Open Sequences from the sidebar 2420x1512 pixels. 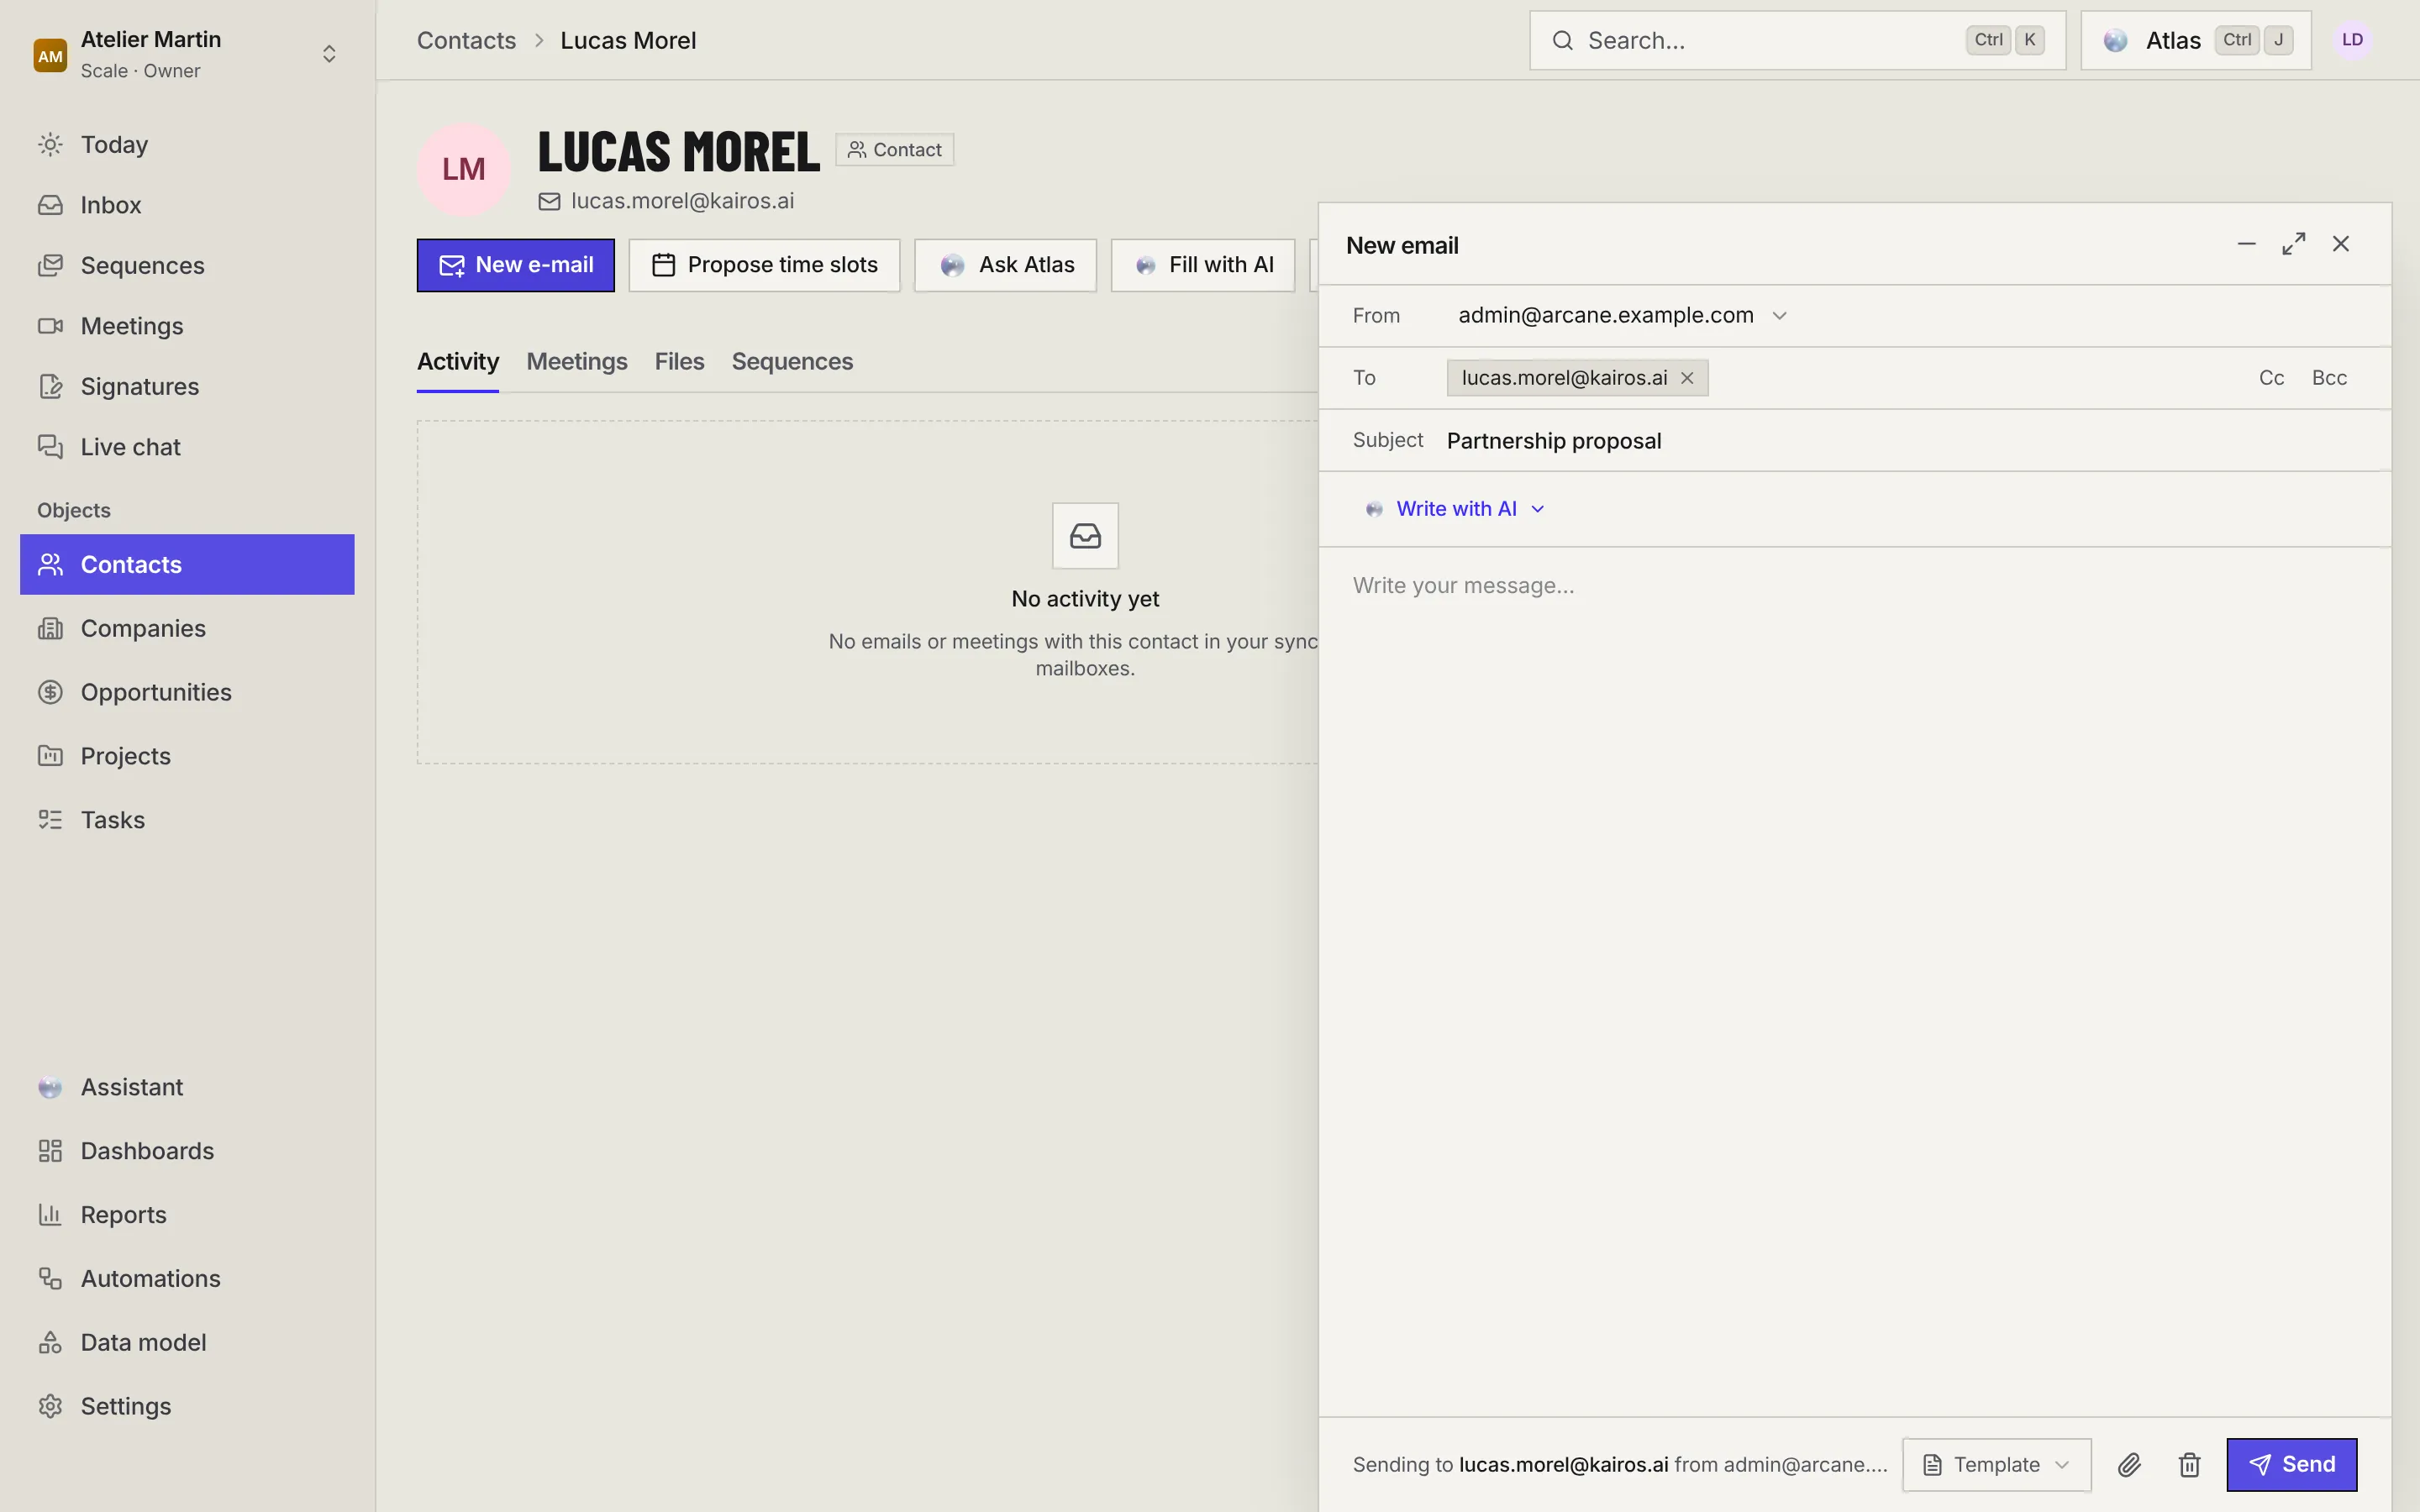[x=187, y=266]
